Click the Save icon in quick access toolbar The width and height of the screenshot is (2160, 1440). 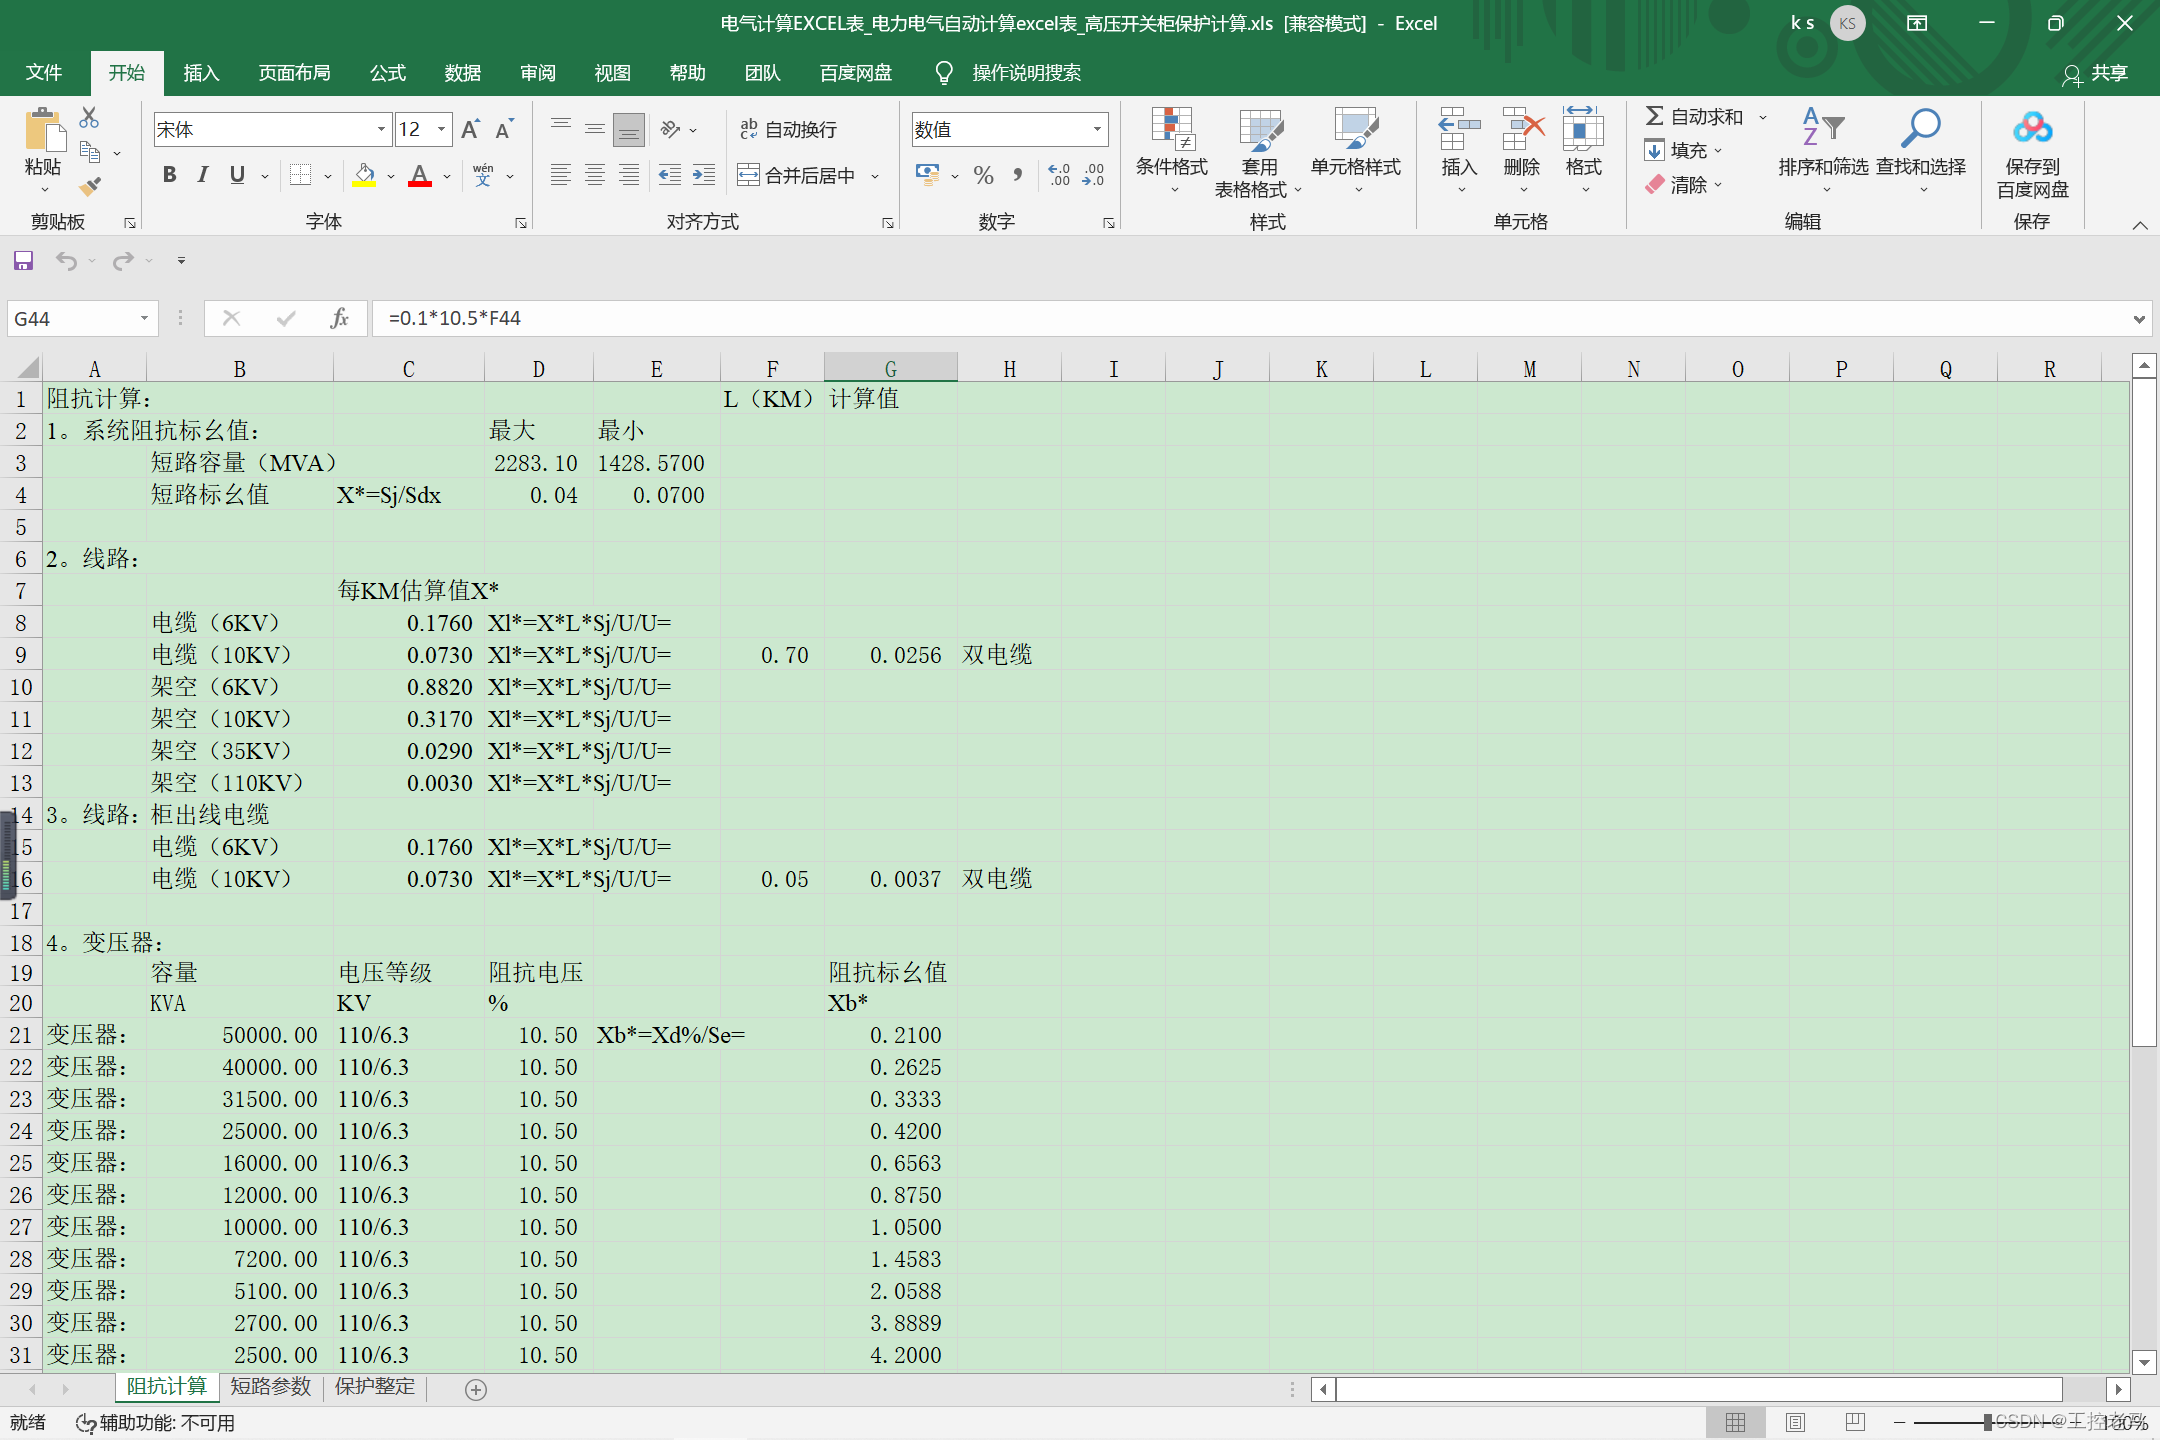pyautogui.click(x=23, y=261)
